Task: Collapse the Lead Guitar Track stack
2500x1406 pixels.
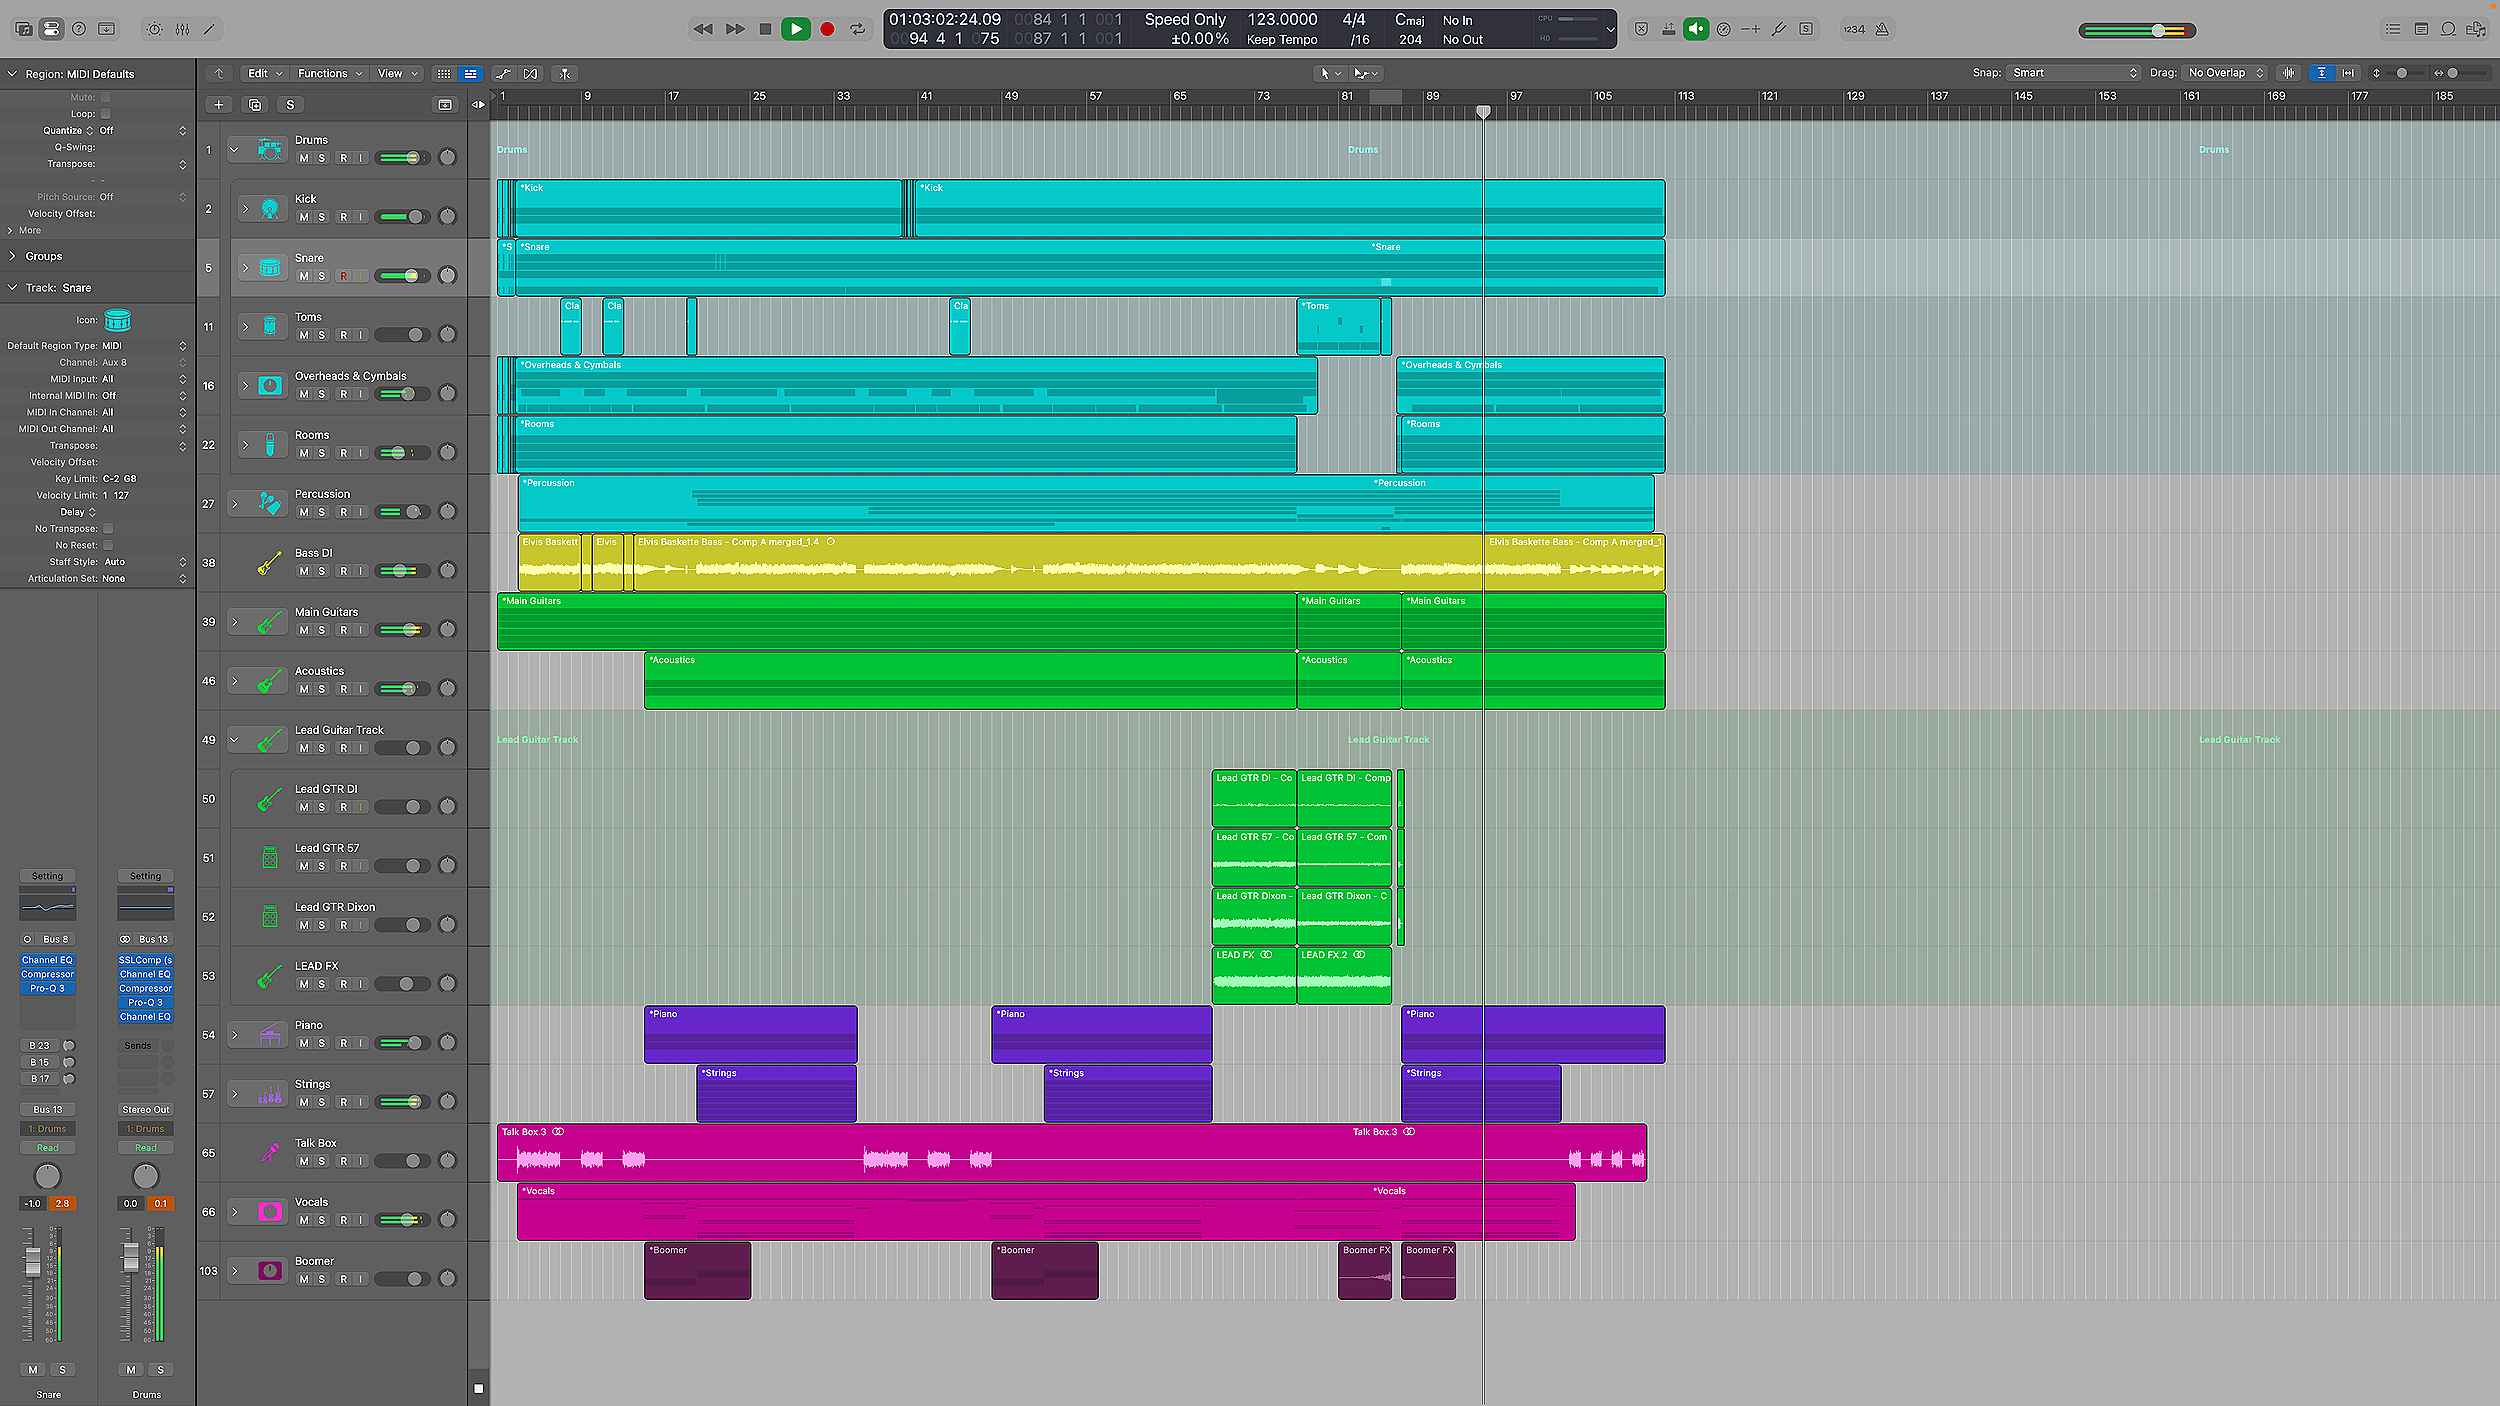Action: (234, 740)
